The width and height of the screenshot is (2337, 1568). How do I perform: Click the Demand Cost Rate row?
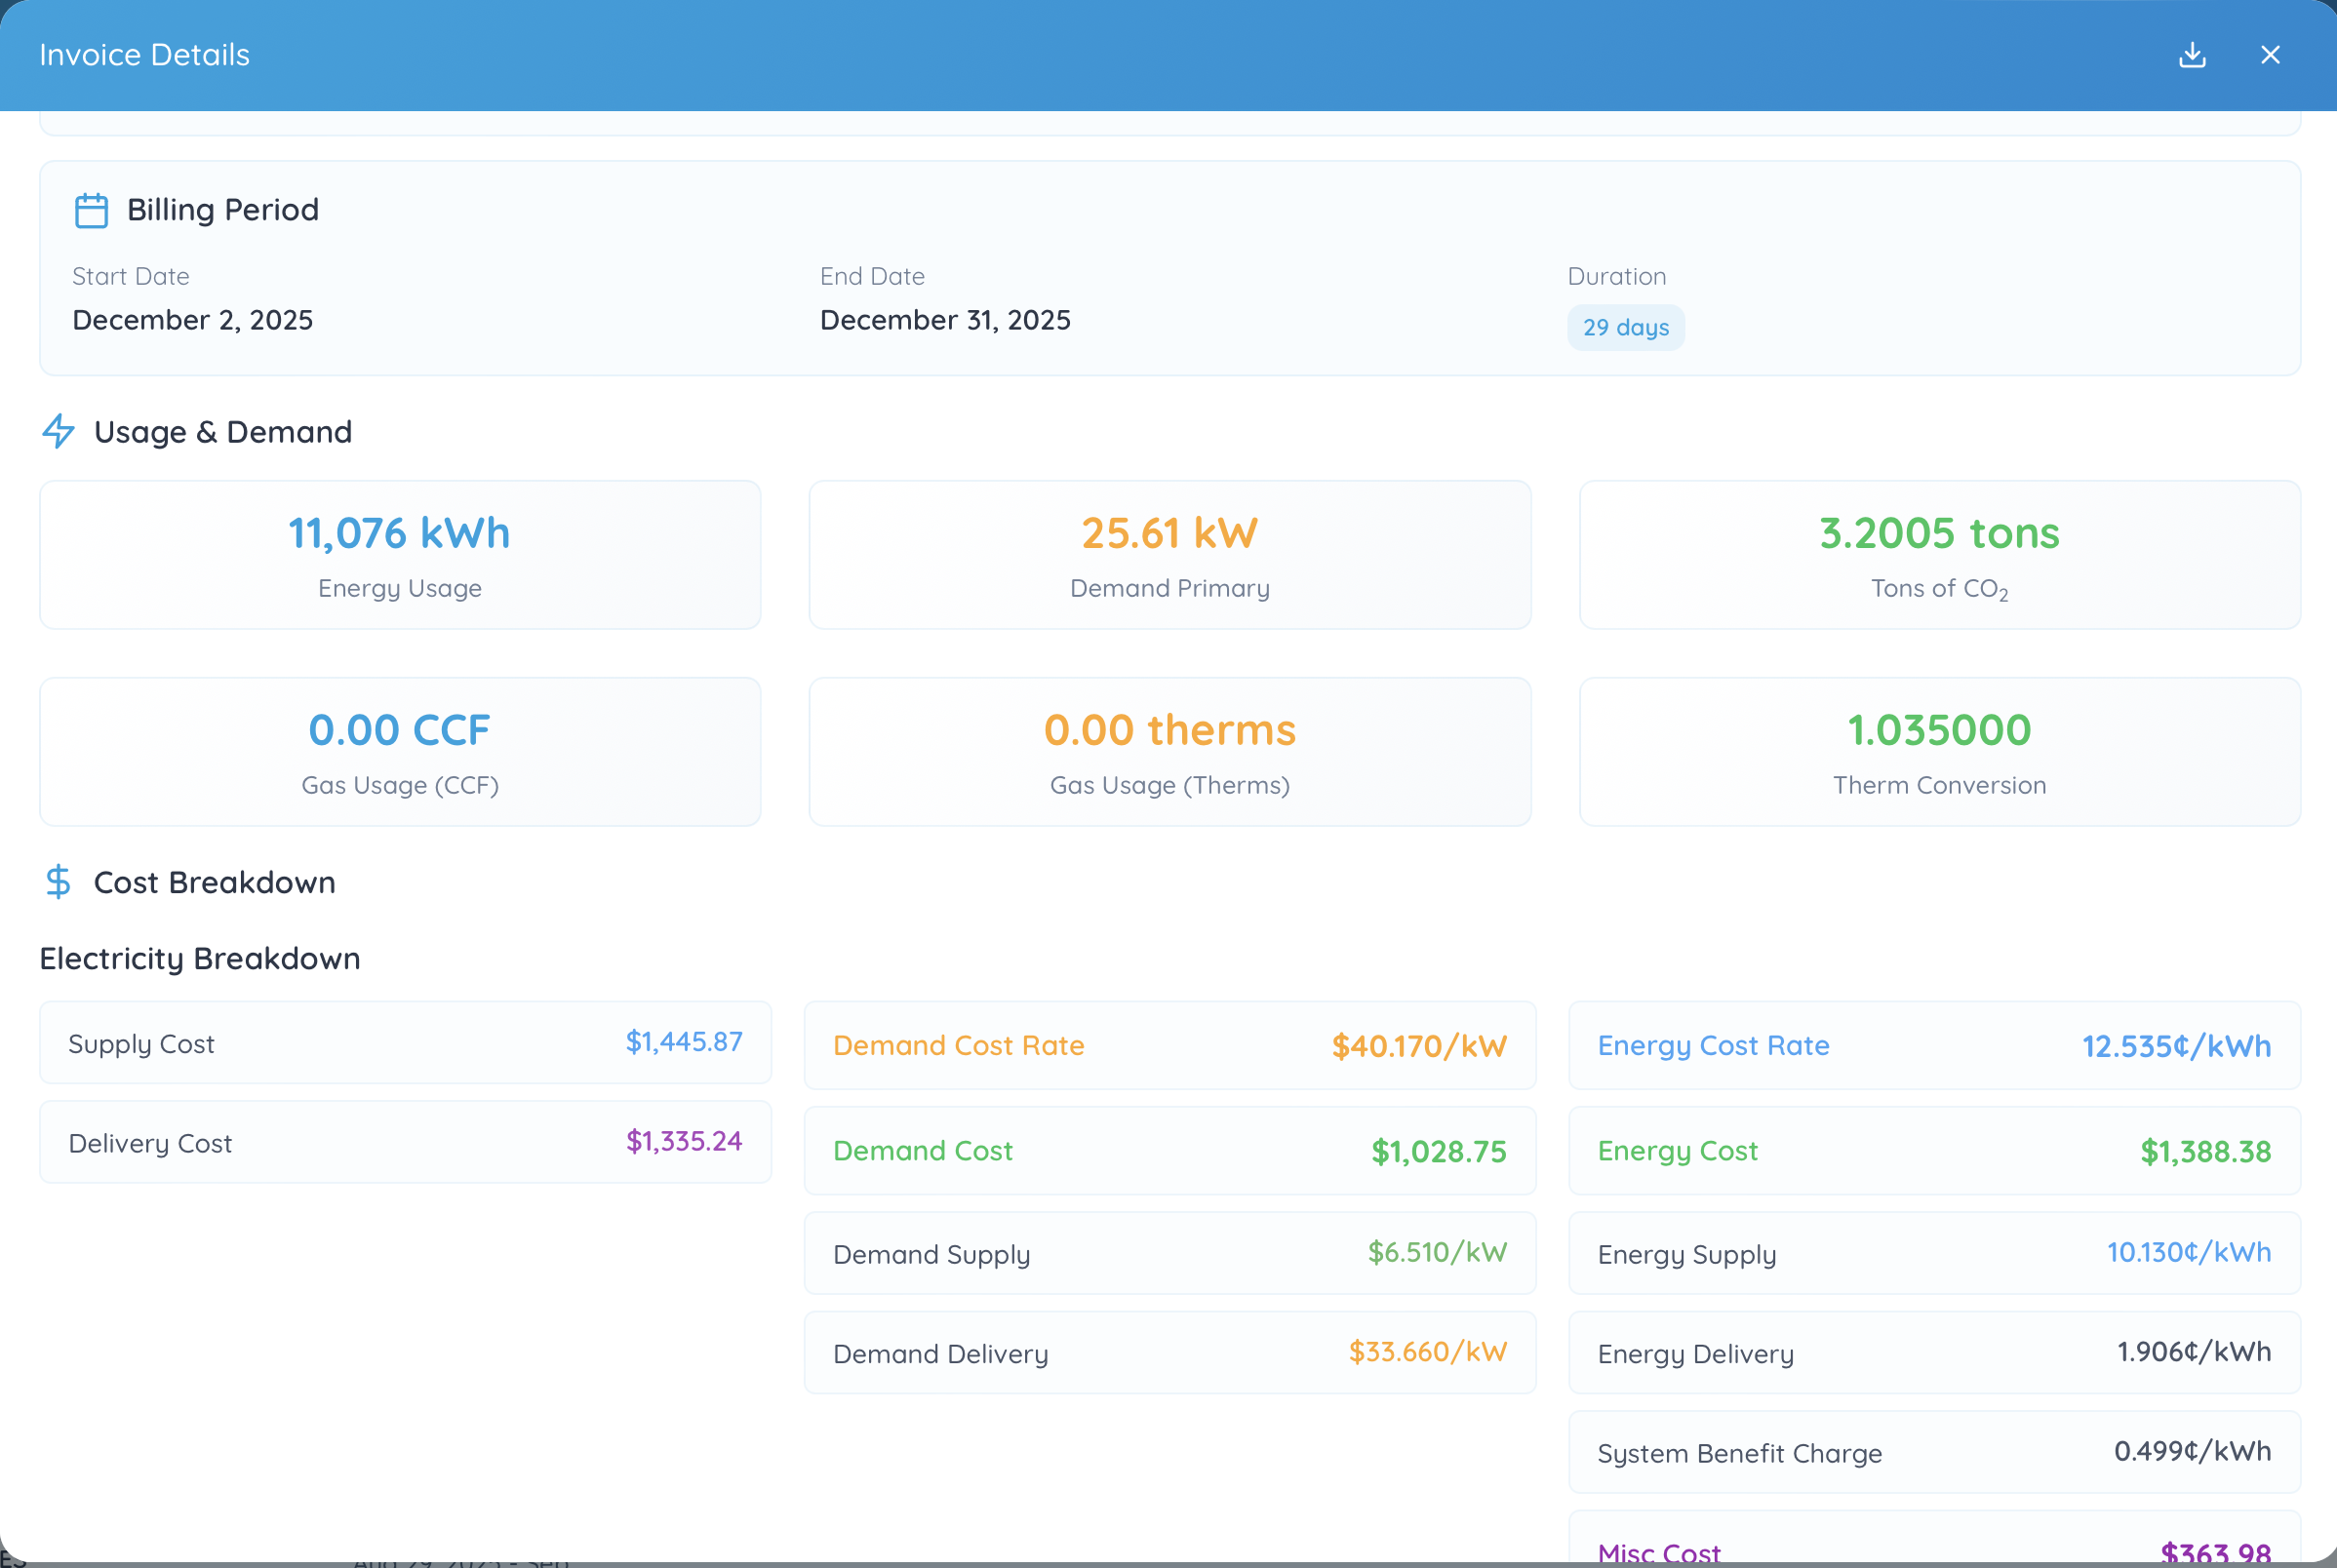1169,1045
